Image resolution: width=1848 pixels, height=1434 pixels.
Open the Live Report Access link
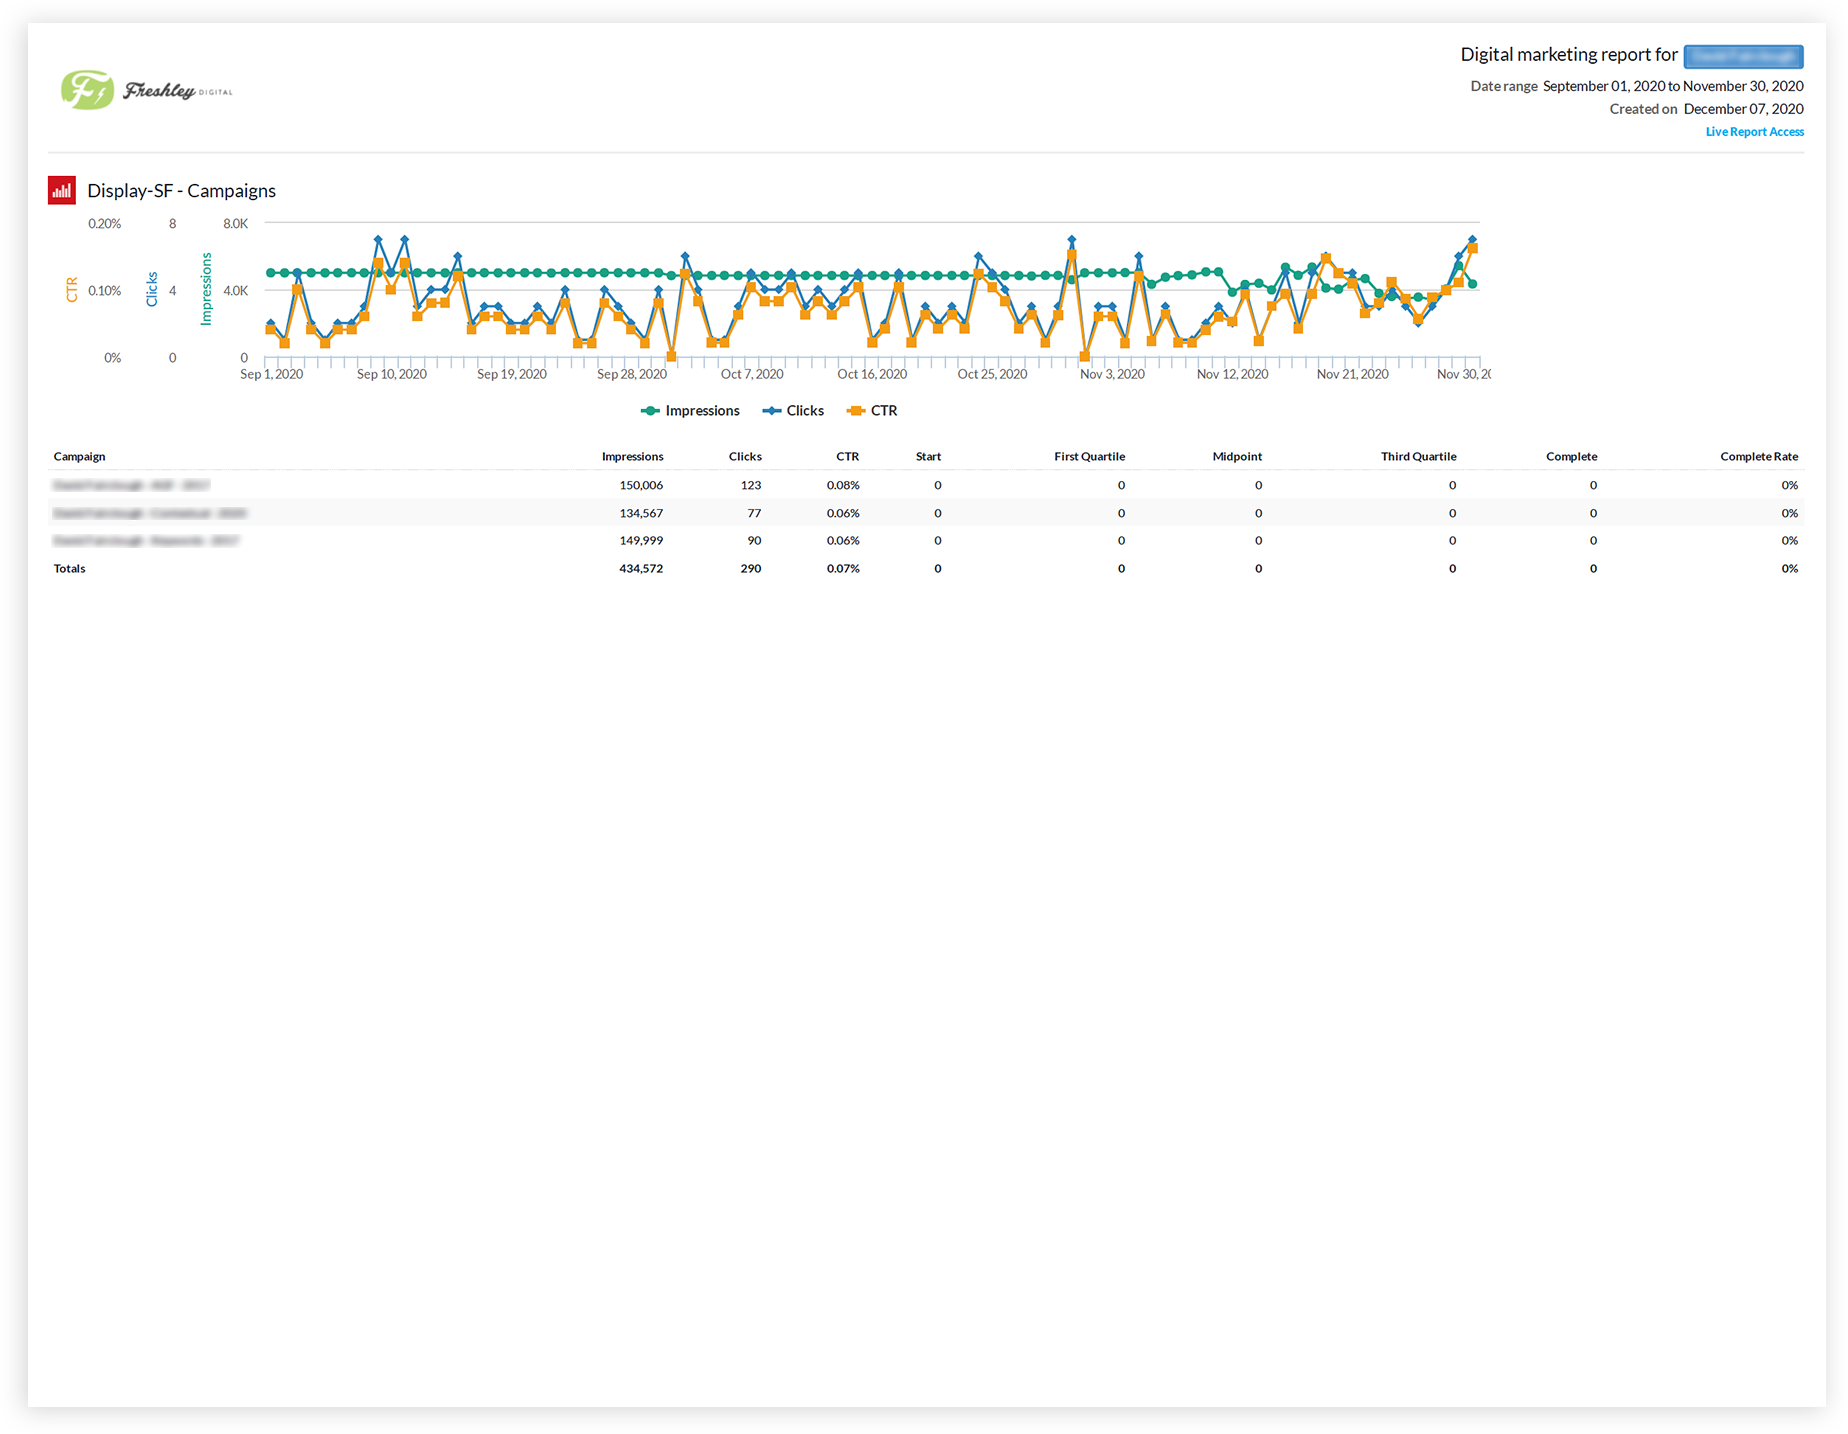1754,131
